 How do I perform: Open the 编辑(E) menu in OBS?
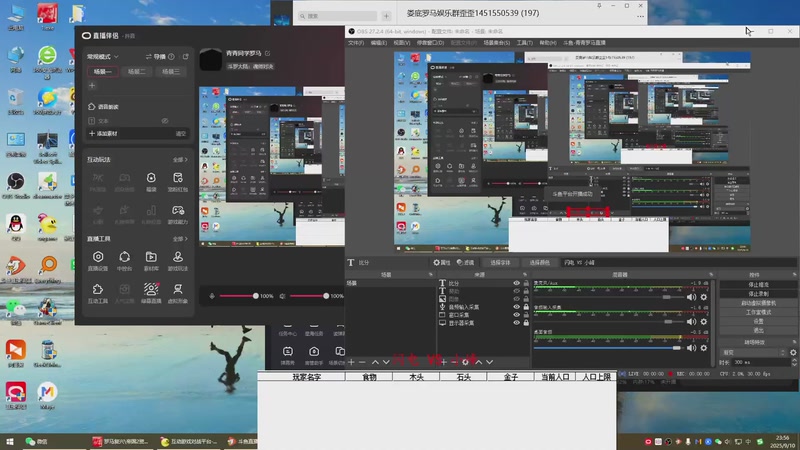coord(379,43)
